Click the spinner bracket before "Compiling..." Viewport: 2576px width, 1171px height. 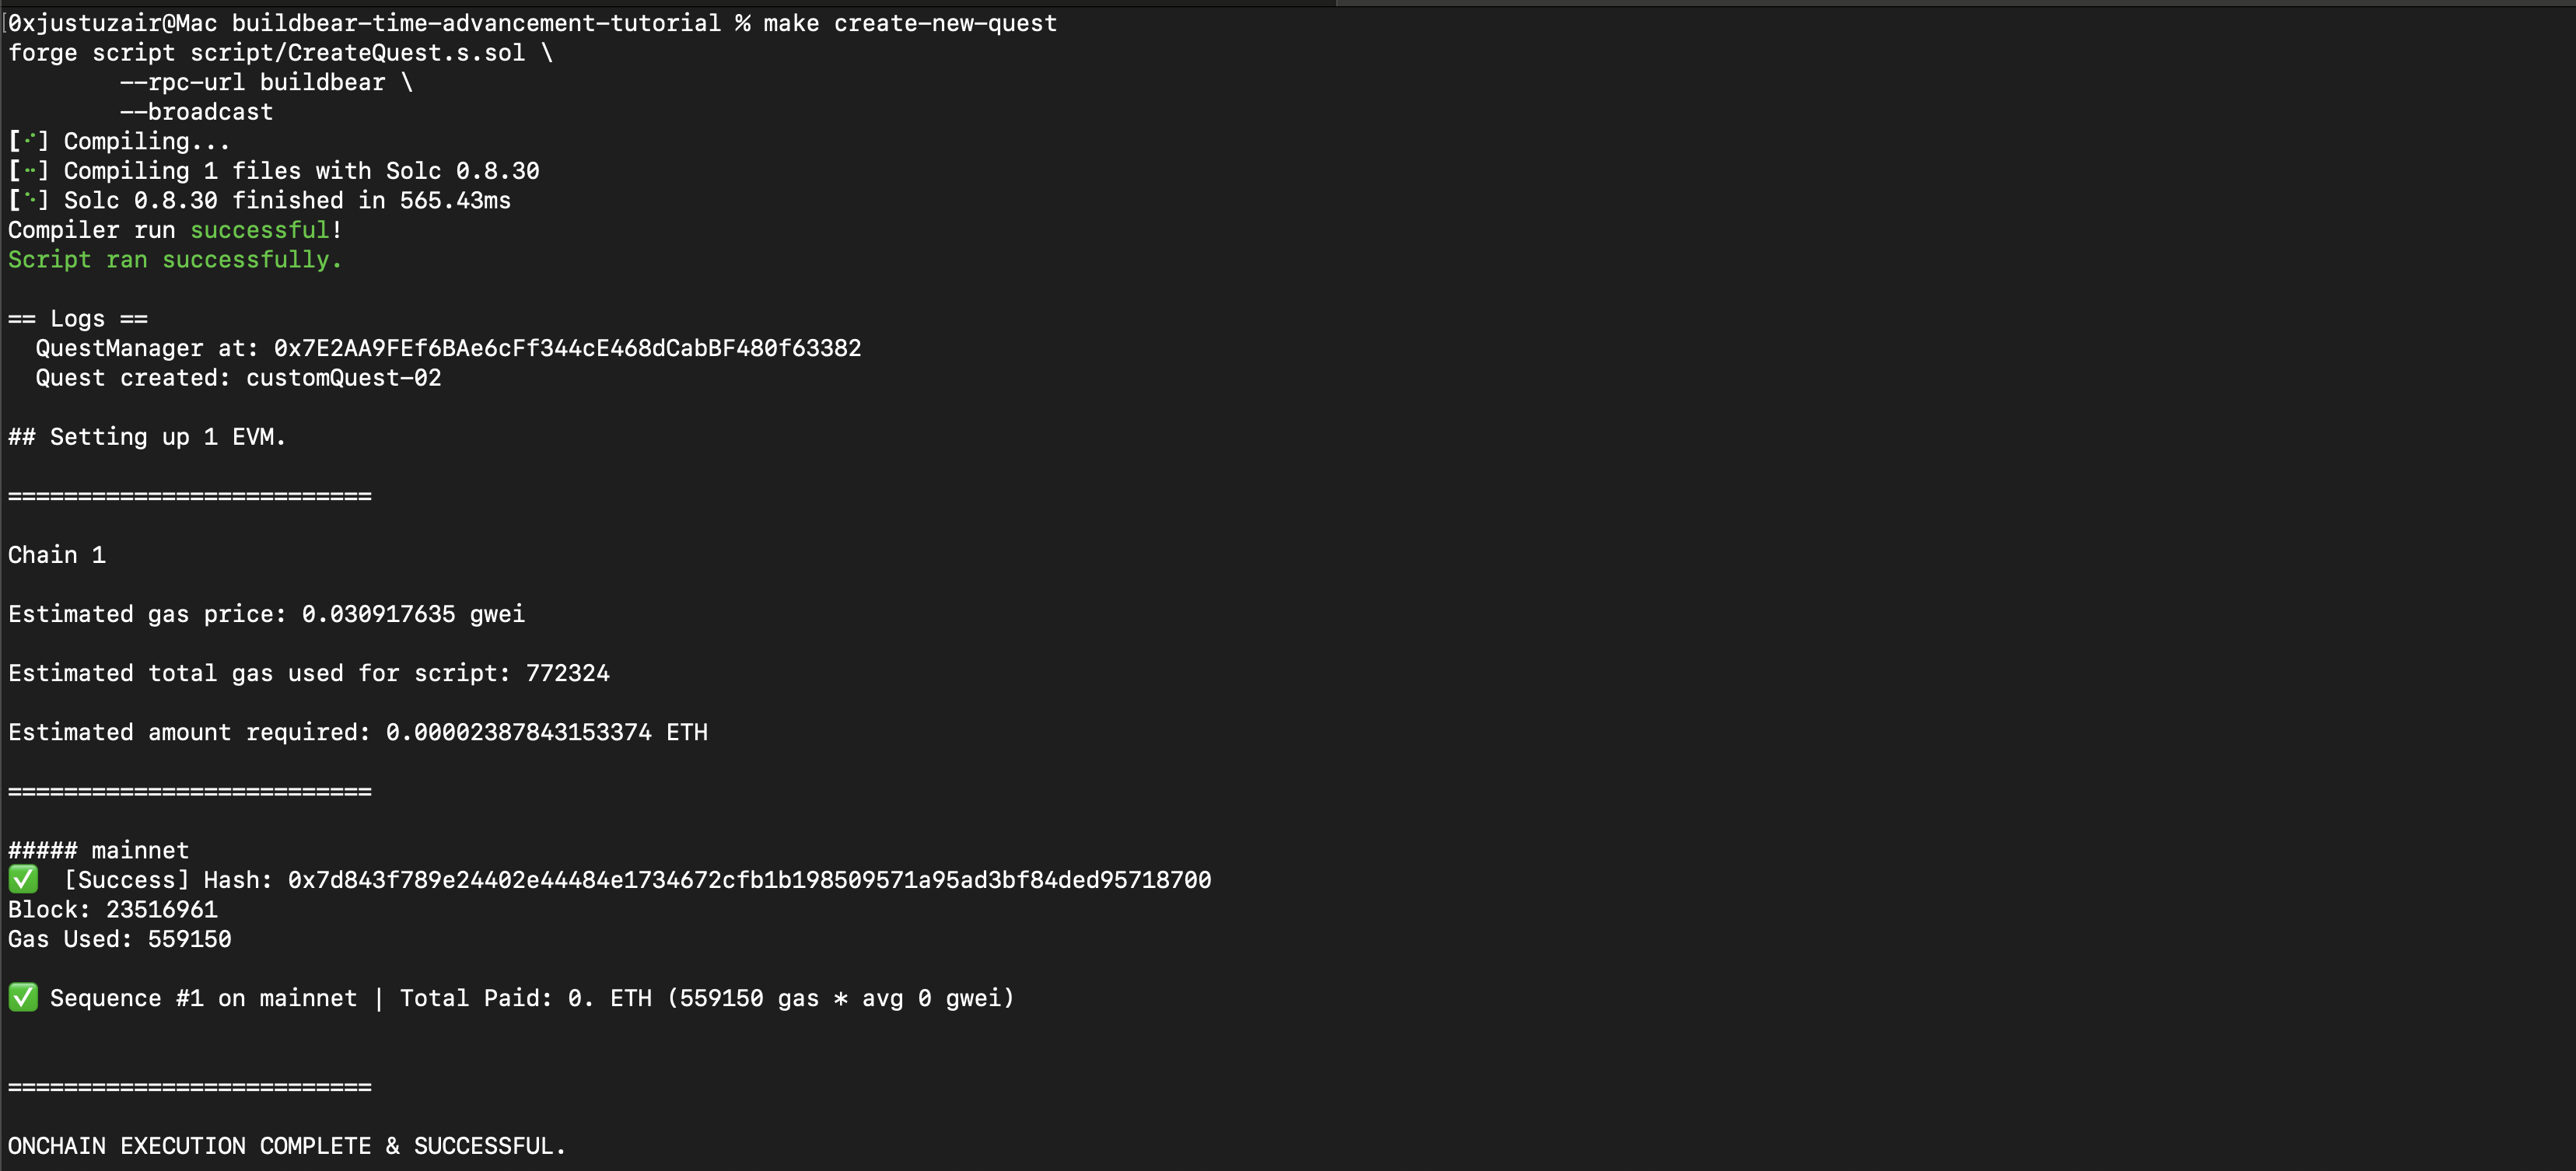tap(29, 142)
